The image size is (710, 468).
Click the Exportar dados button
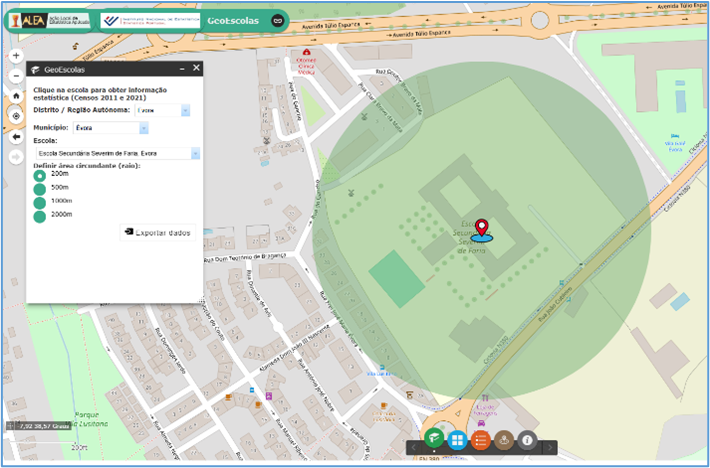(x=157, y=232)
